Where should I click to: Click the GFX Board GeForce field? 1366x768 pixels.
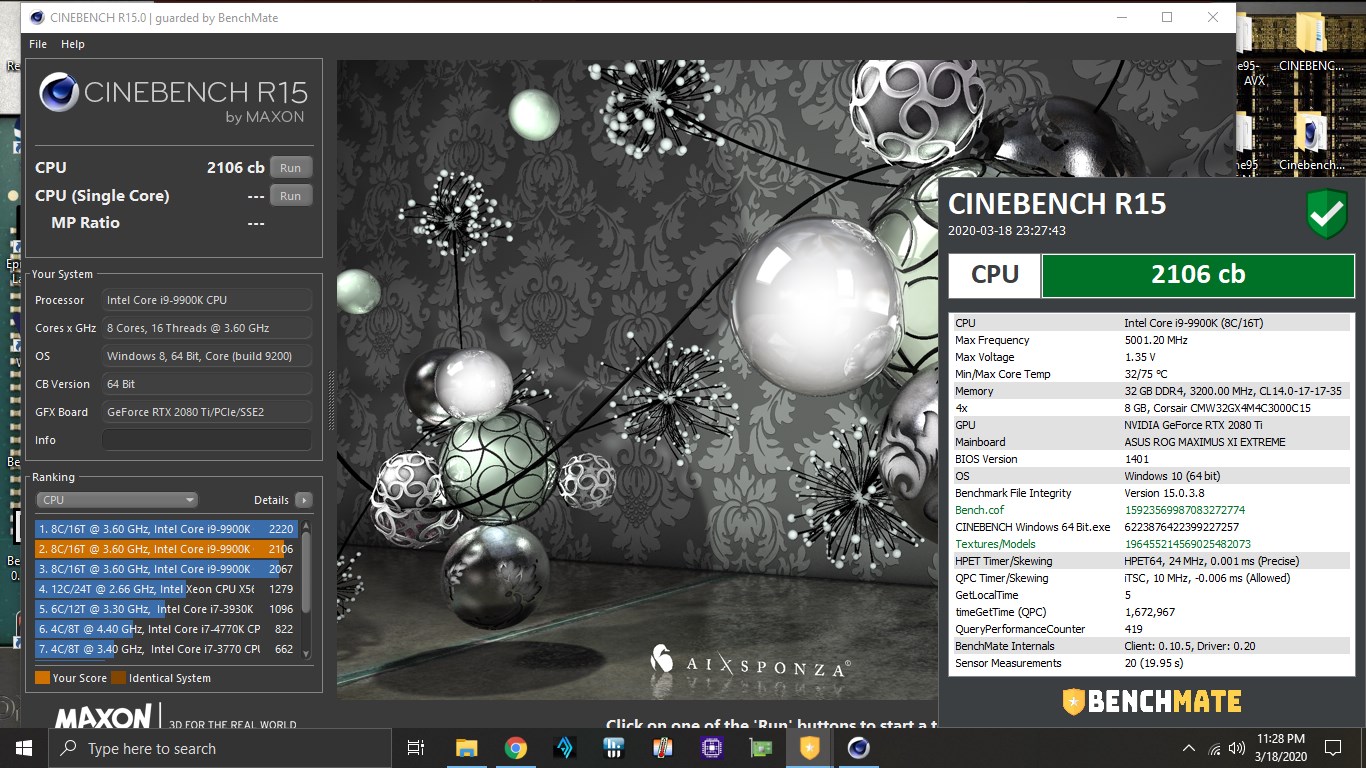207,412
